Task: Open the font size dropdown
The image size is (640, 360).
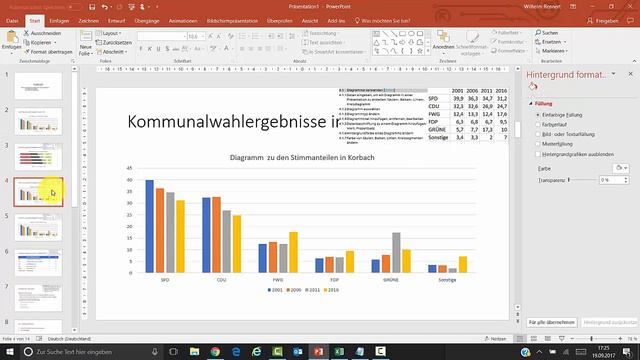Action: (x=203, y=36)
